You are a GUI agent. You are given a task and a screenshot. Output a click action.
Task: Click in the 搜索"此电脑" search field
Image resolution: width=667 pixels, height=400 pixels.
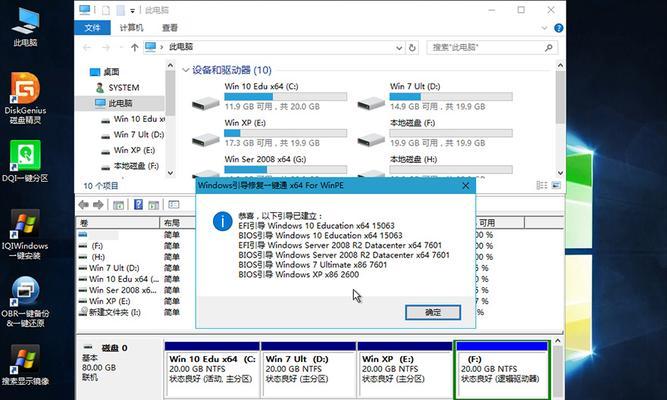pos(485,48)
